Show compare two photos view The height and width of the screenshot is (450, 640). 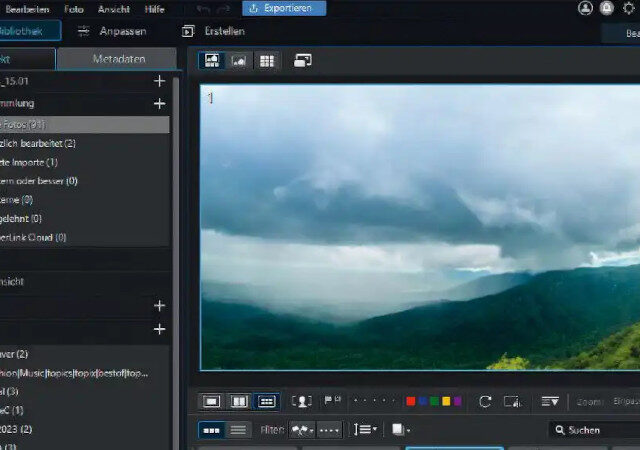point(239,401)
